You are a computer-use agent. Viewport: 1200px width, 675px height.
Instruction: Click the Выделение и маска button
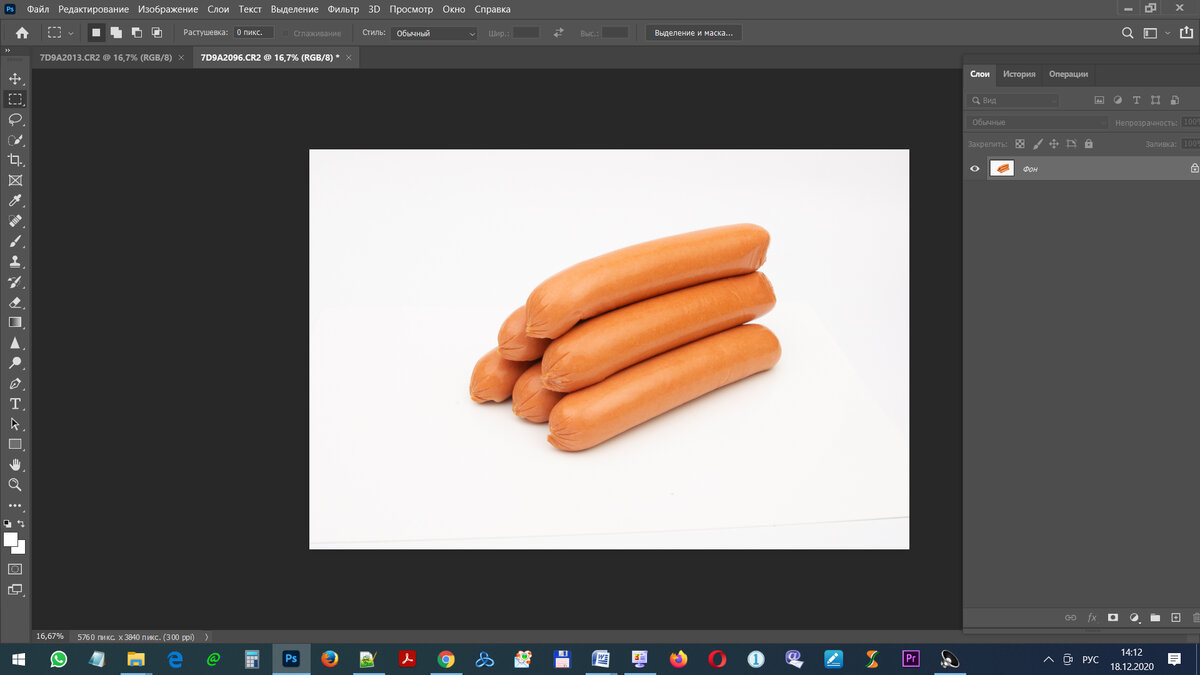click(x=694, y=33)
